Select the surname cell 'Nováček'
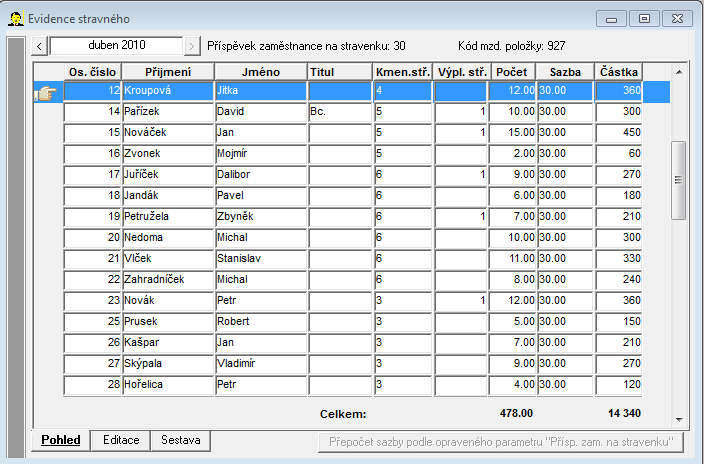Screen dimensions: 704x464 coord(168,133)
